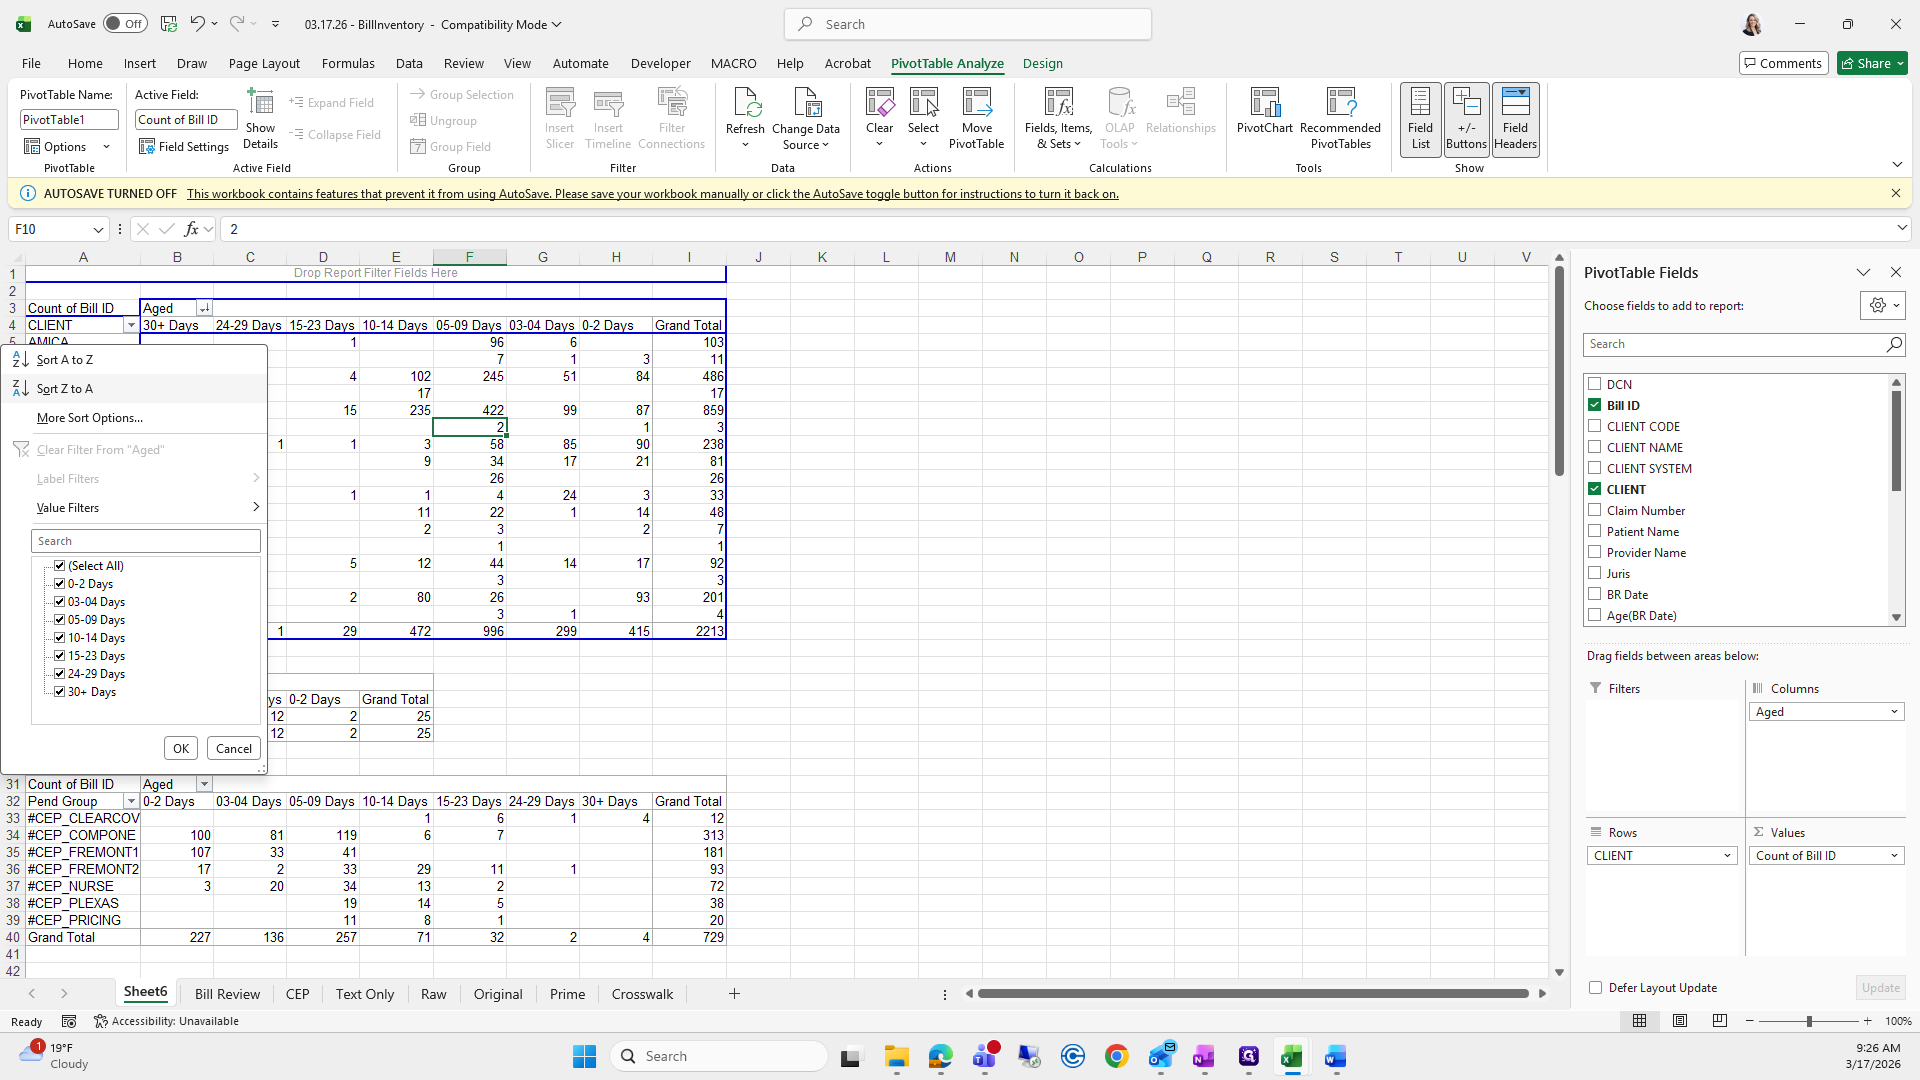
Task: Check the Claim Number field checkbox
Action: tap(1595, 510)
